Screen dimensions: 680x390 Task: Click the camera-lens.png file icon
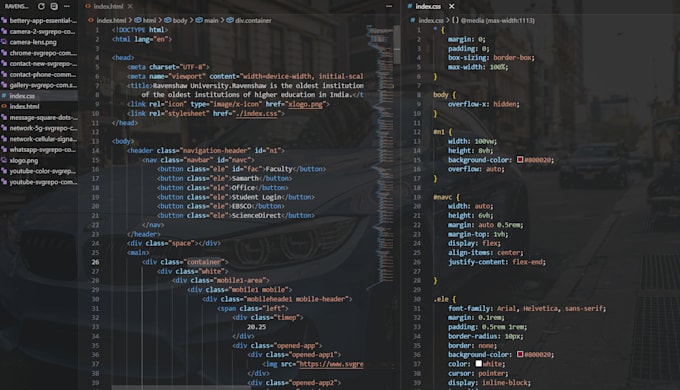pos(4,42)
